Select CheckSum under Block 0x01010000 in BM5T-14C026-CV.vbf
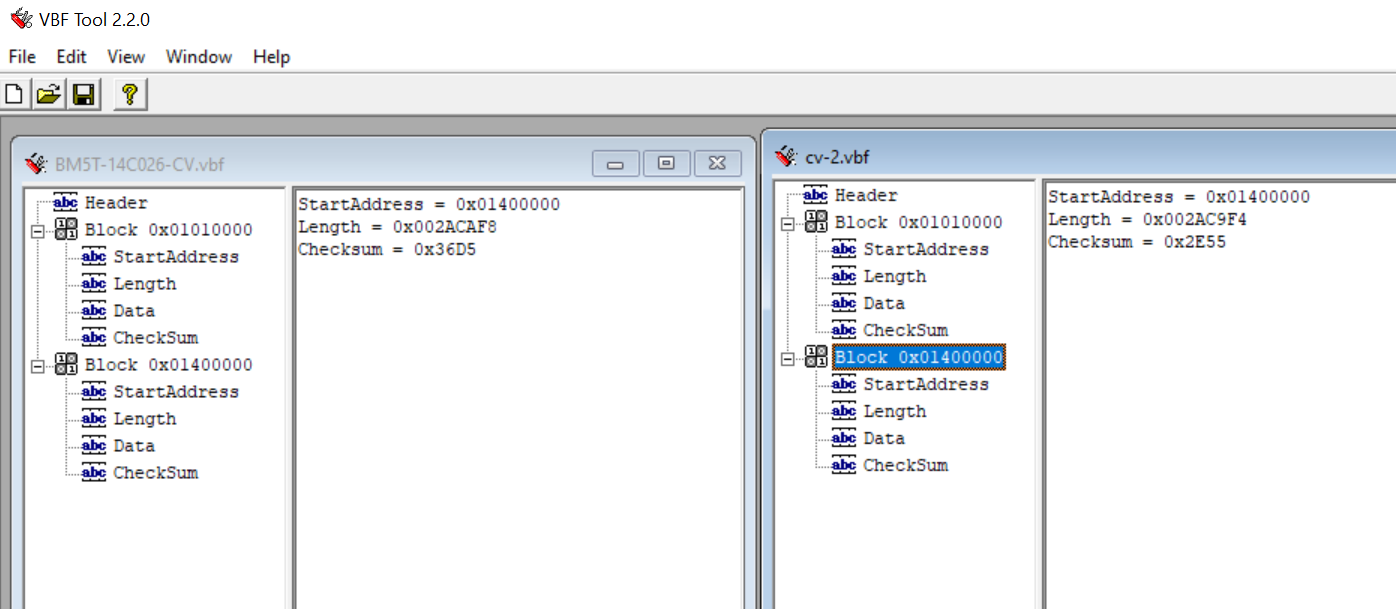 155,338
